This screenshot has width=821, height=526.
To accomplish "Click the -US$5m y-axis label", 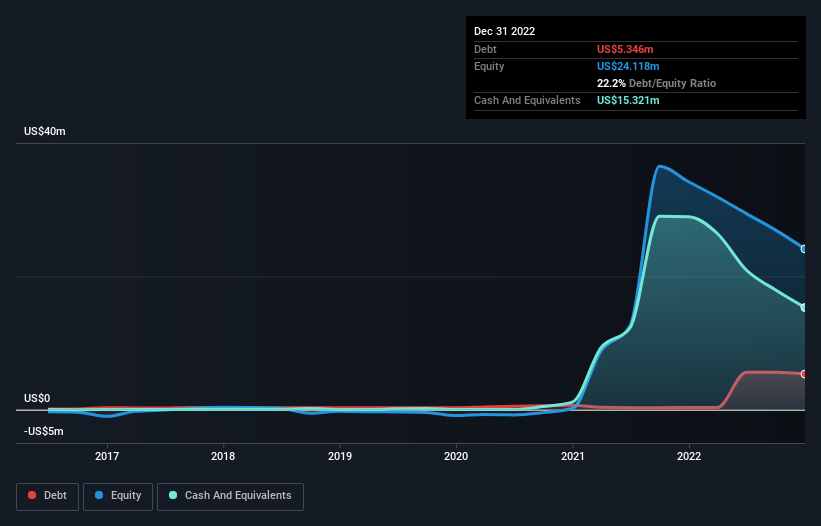I will click(x=43, y=431).
